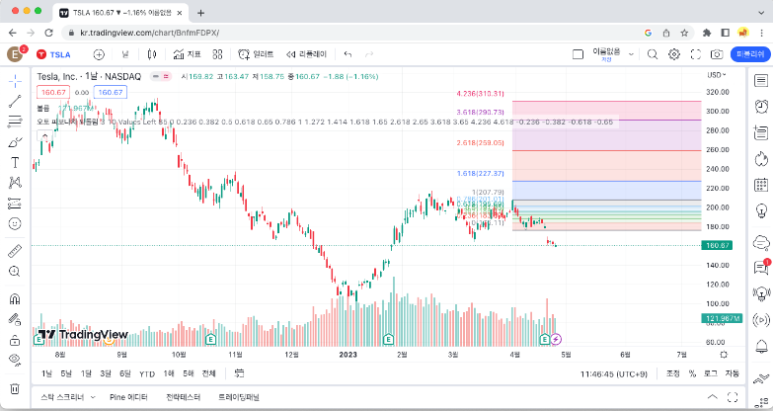Click the lightning event marker on the timeline
The width and height of the screenshot is (773, 411).
(x=556, y=339)
